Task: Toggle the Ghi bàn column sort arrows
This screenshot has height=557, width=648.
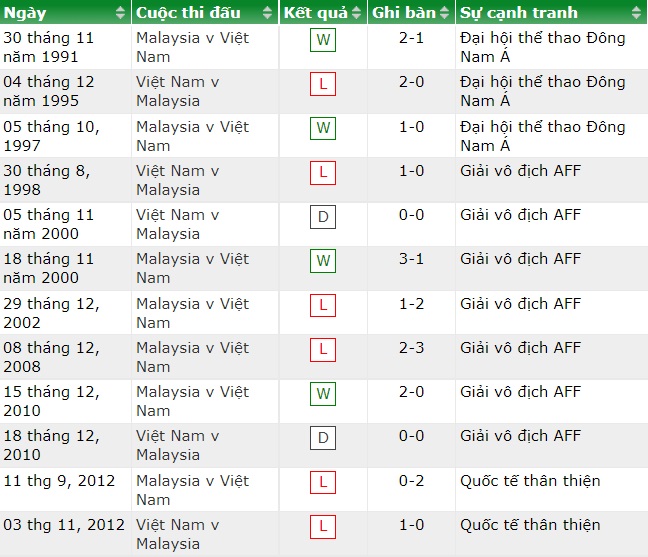Action: (x=445, y=13)
